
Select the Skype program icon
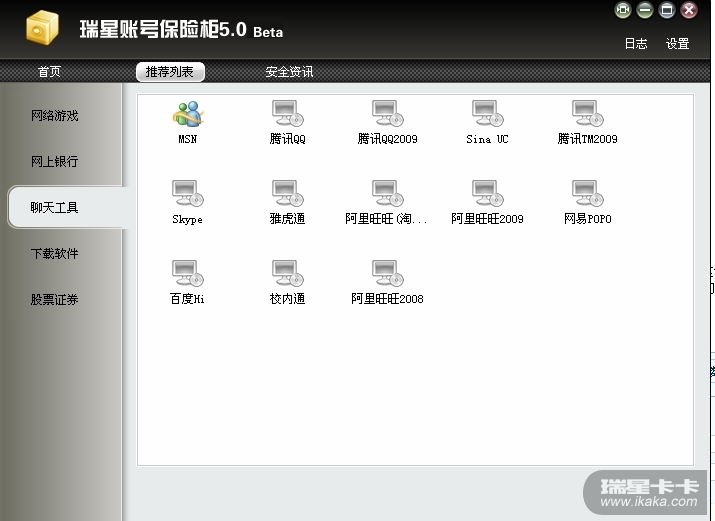click(x=188, y=193)
